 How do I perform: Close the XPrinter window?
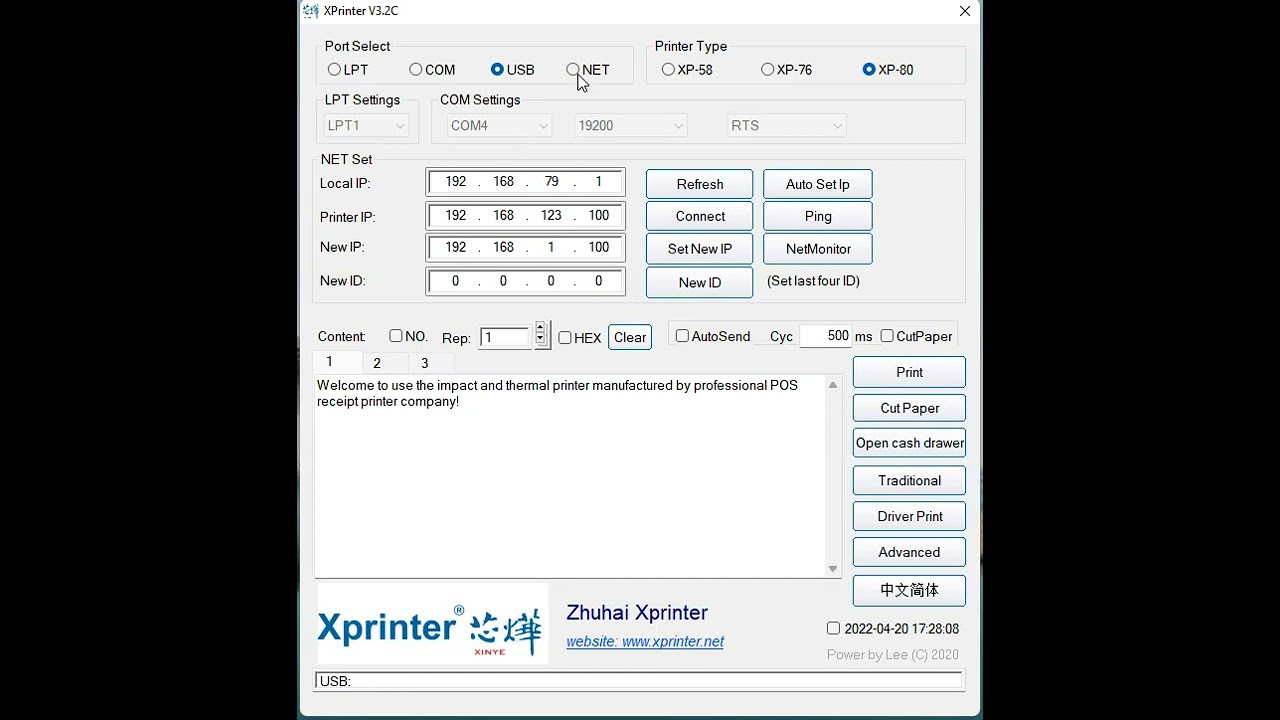point(965,11)
